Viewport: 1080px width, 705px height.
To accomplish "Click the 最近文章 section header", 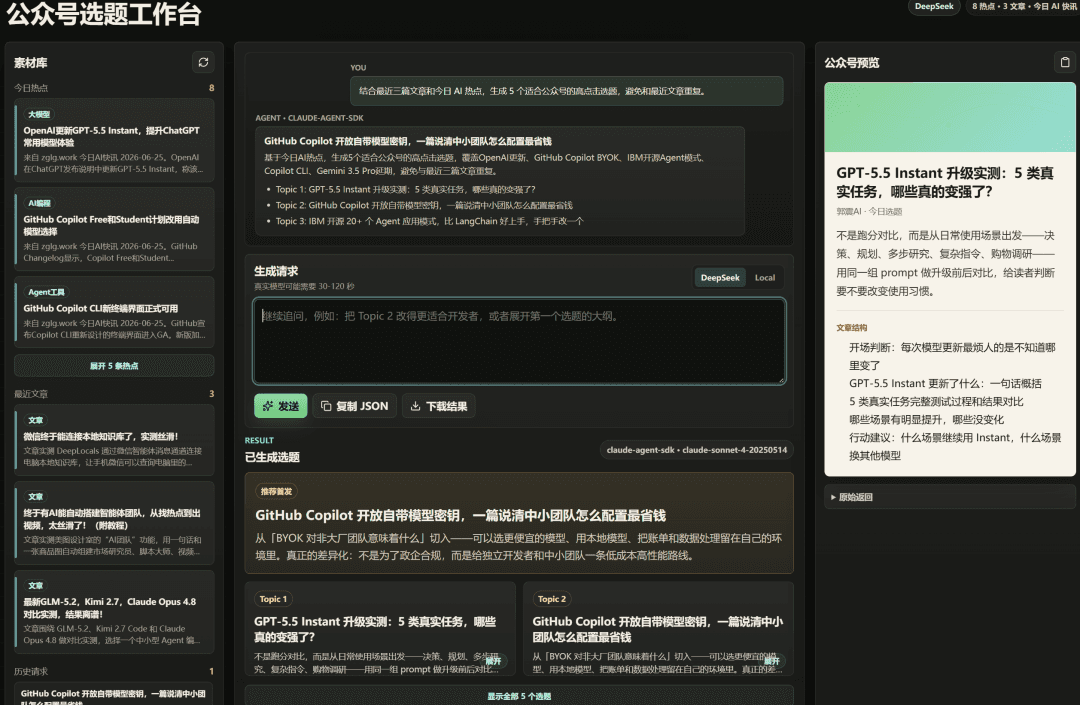I will 31,394.
